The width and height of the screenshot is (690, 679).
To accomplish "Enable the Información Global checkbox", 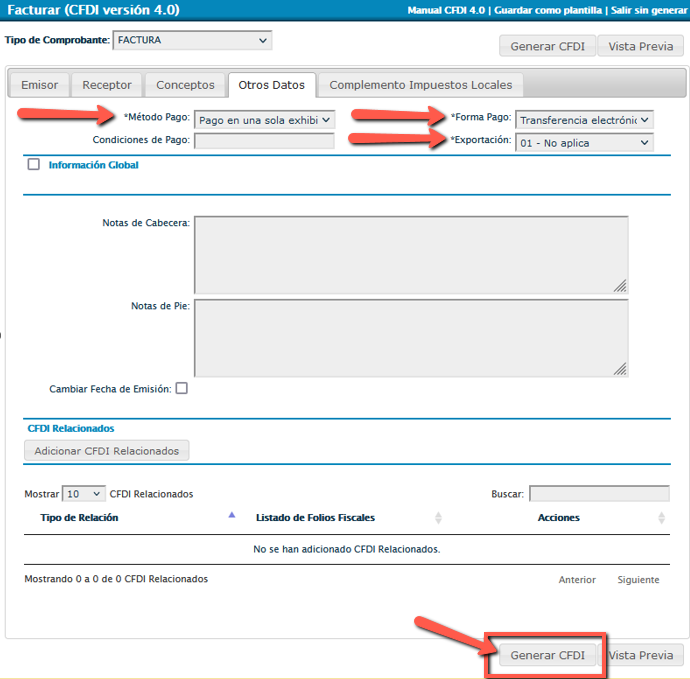I will [34, 165].
